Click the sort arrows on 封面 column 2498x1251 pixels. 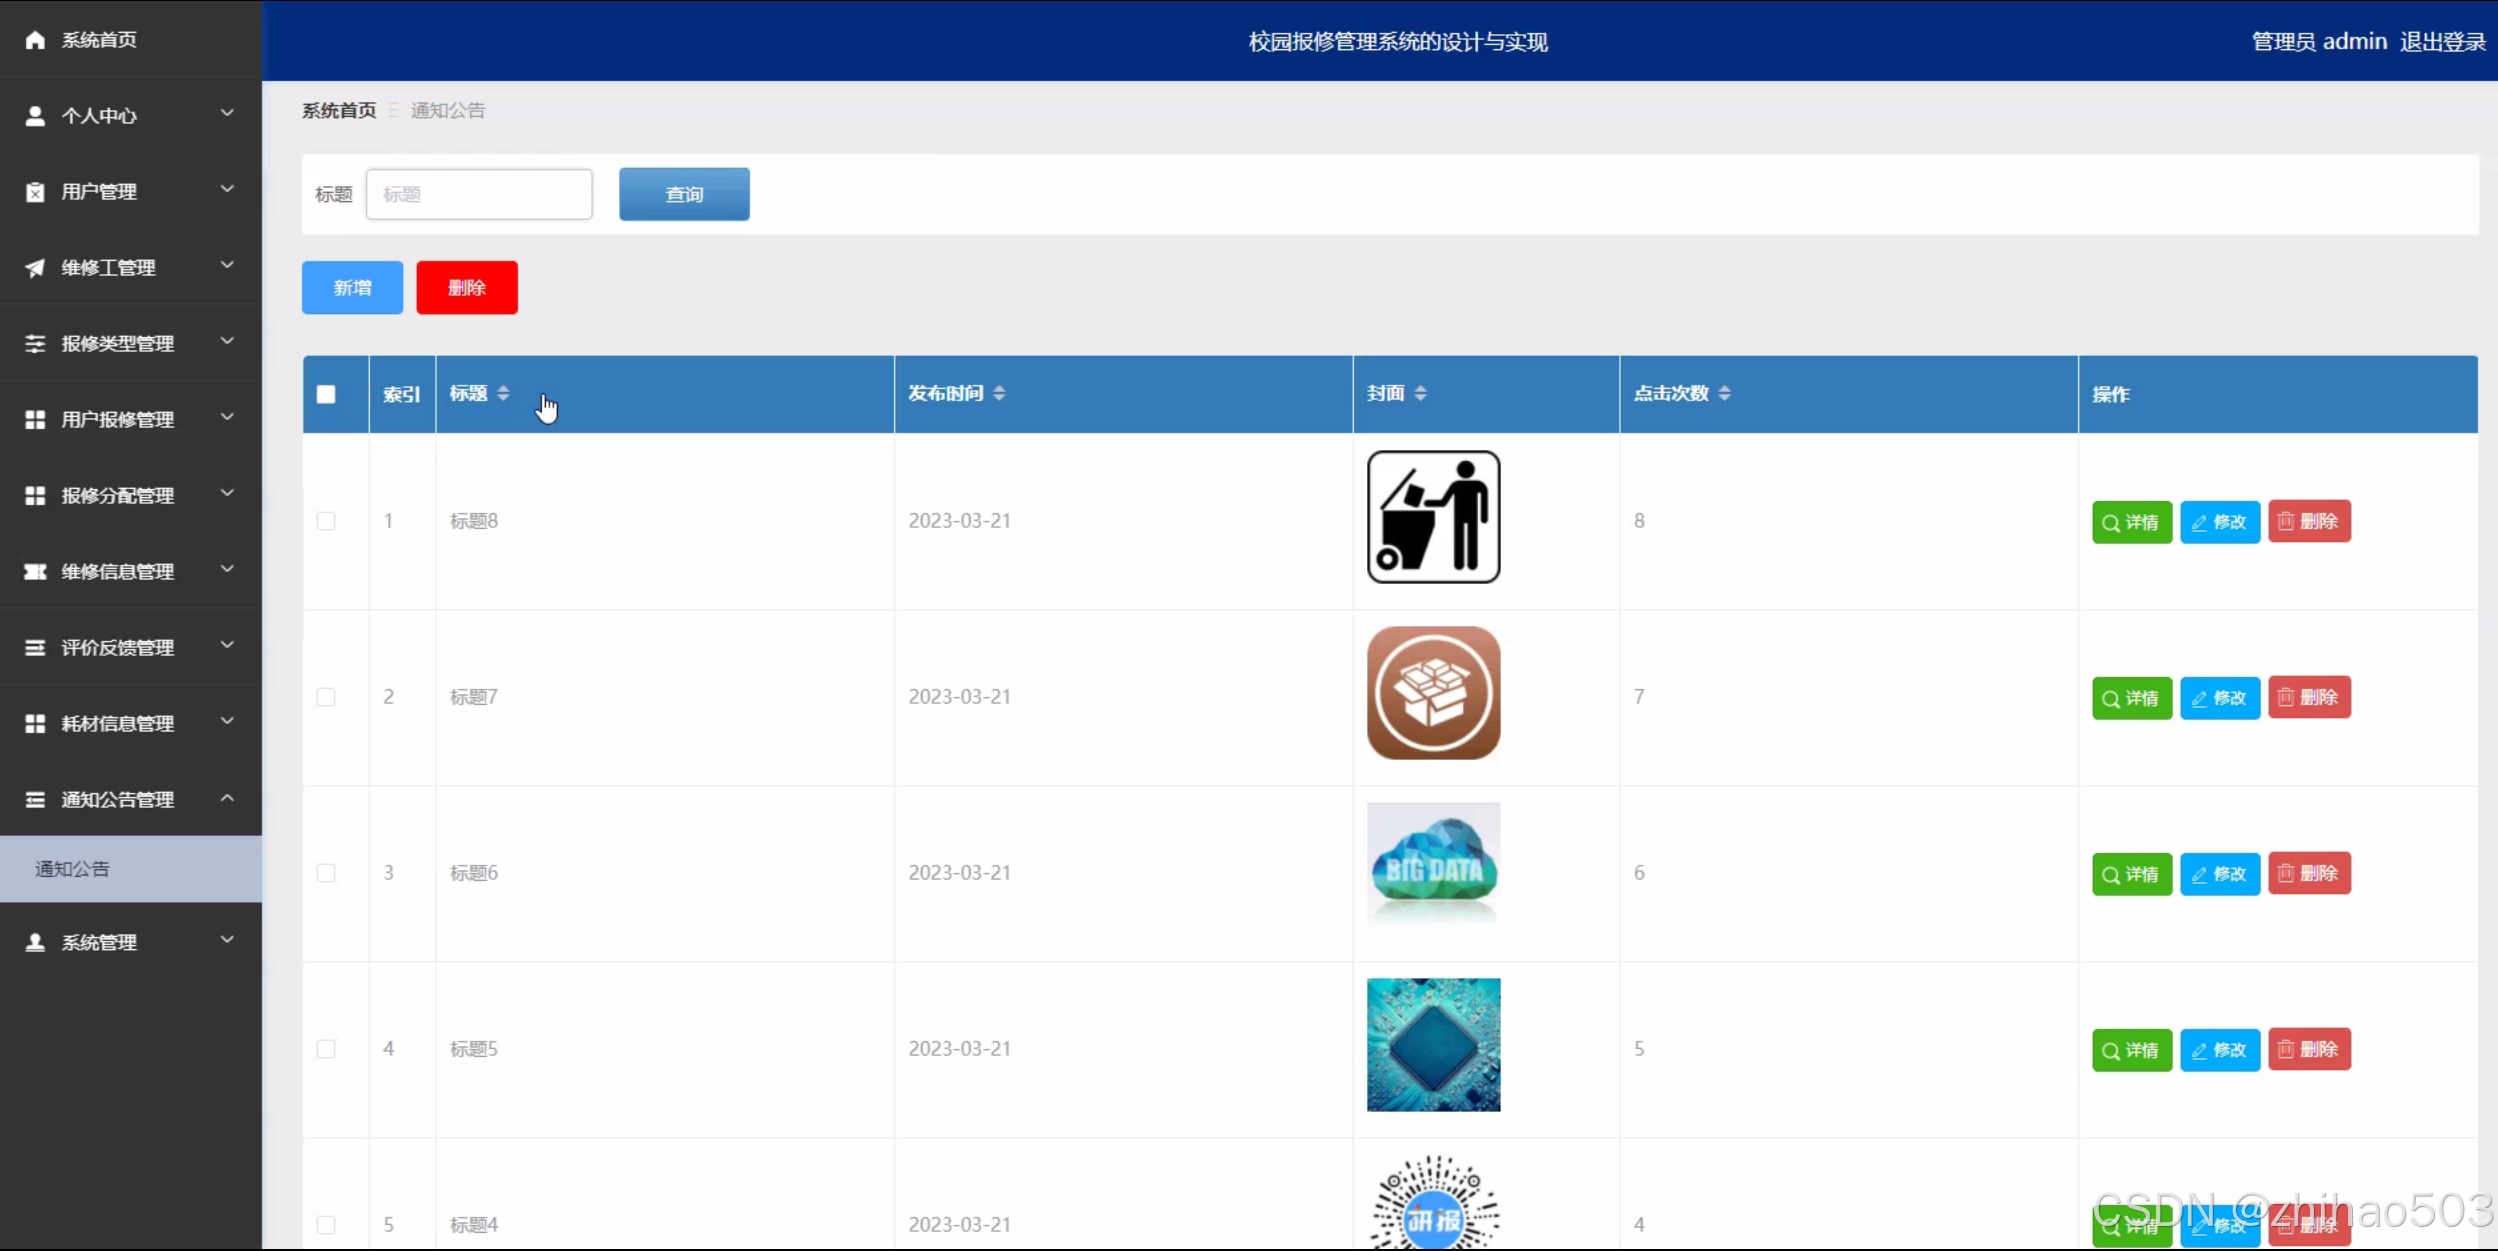1420,394
